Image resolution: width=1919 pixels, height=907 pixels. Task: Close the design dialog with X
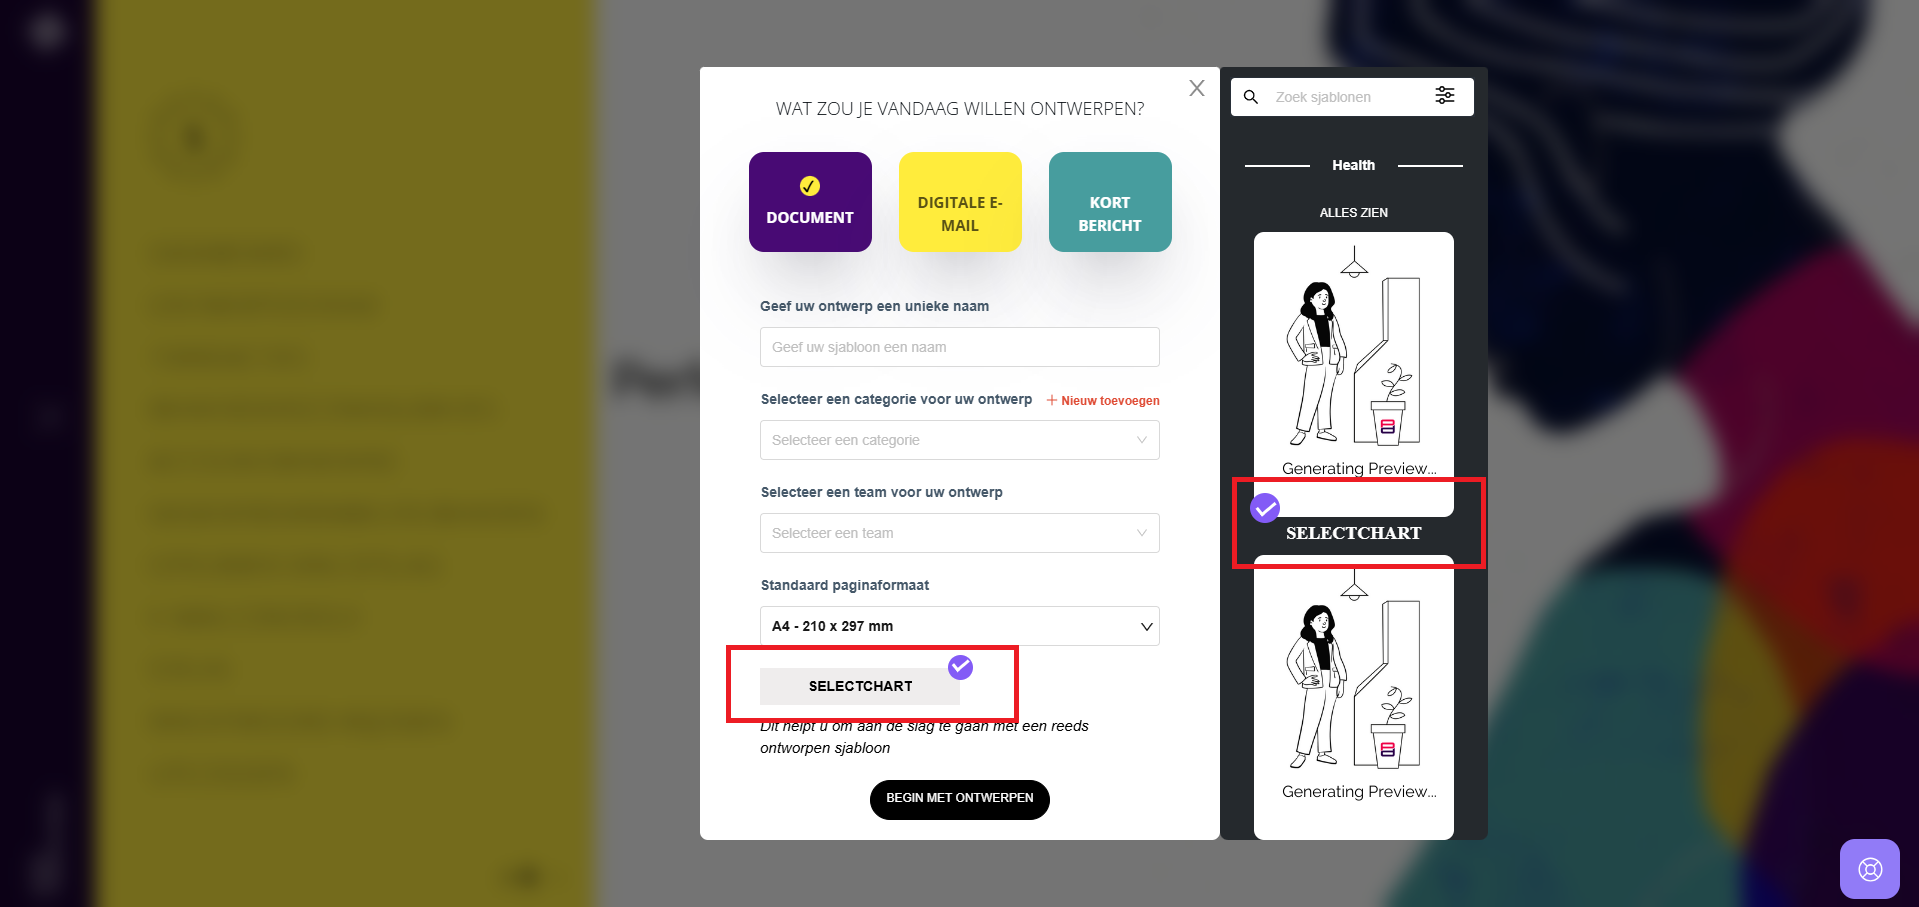click(x=1197, y=88)
